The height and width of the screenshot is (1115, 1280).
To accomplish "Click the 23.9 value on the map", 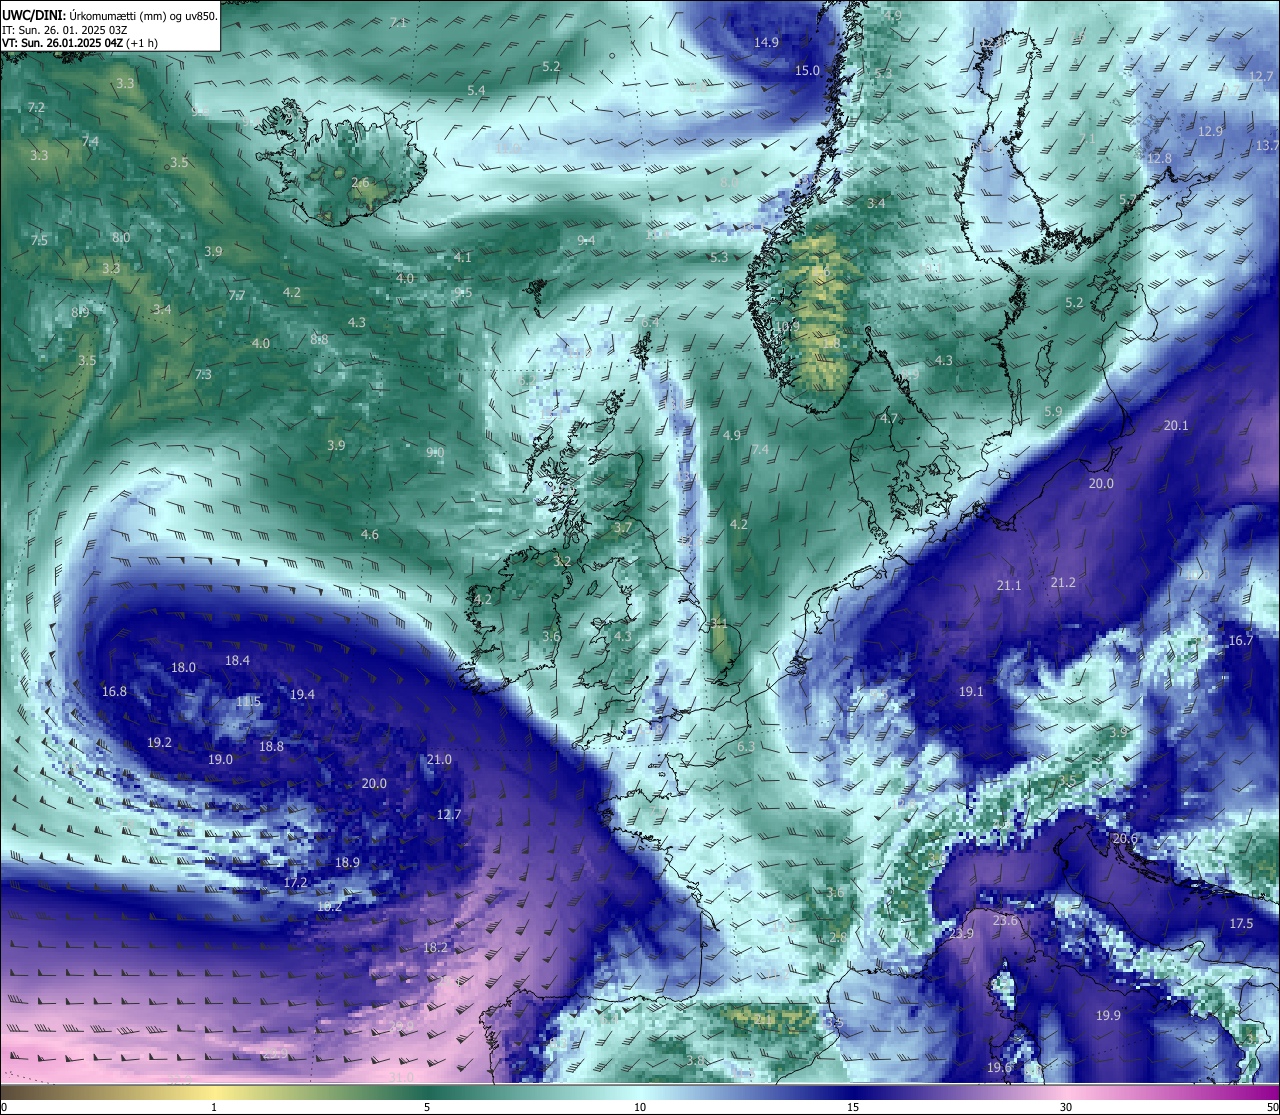I will point(961,934).
